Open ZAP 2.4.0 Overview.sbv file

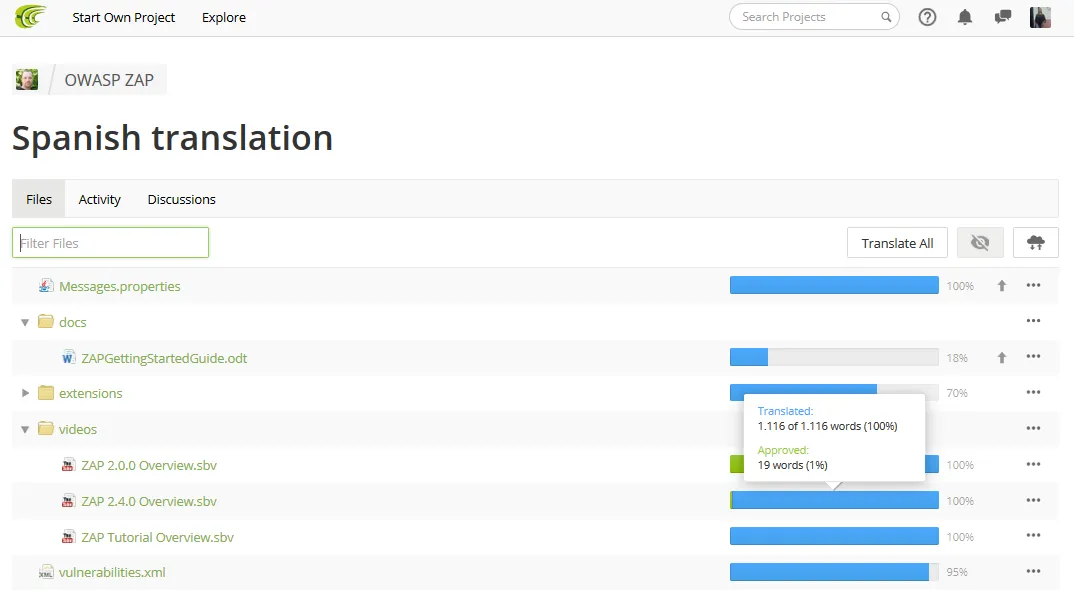[x=149, y=501]
